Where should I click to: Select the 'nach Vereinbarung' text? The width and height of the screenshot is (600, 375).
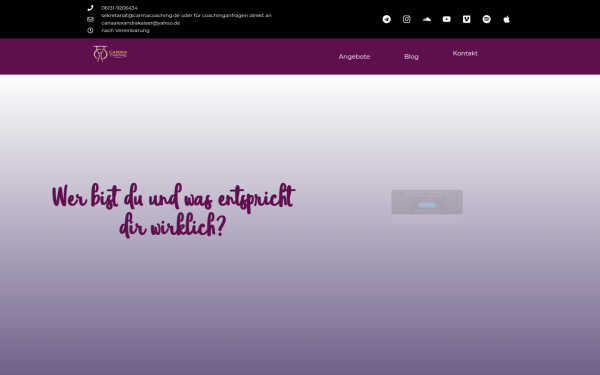126,30
